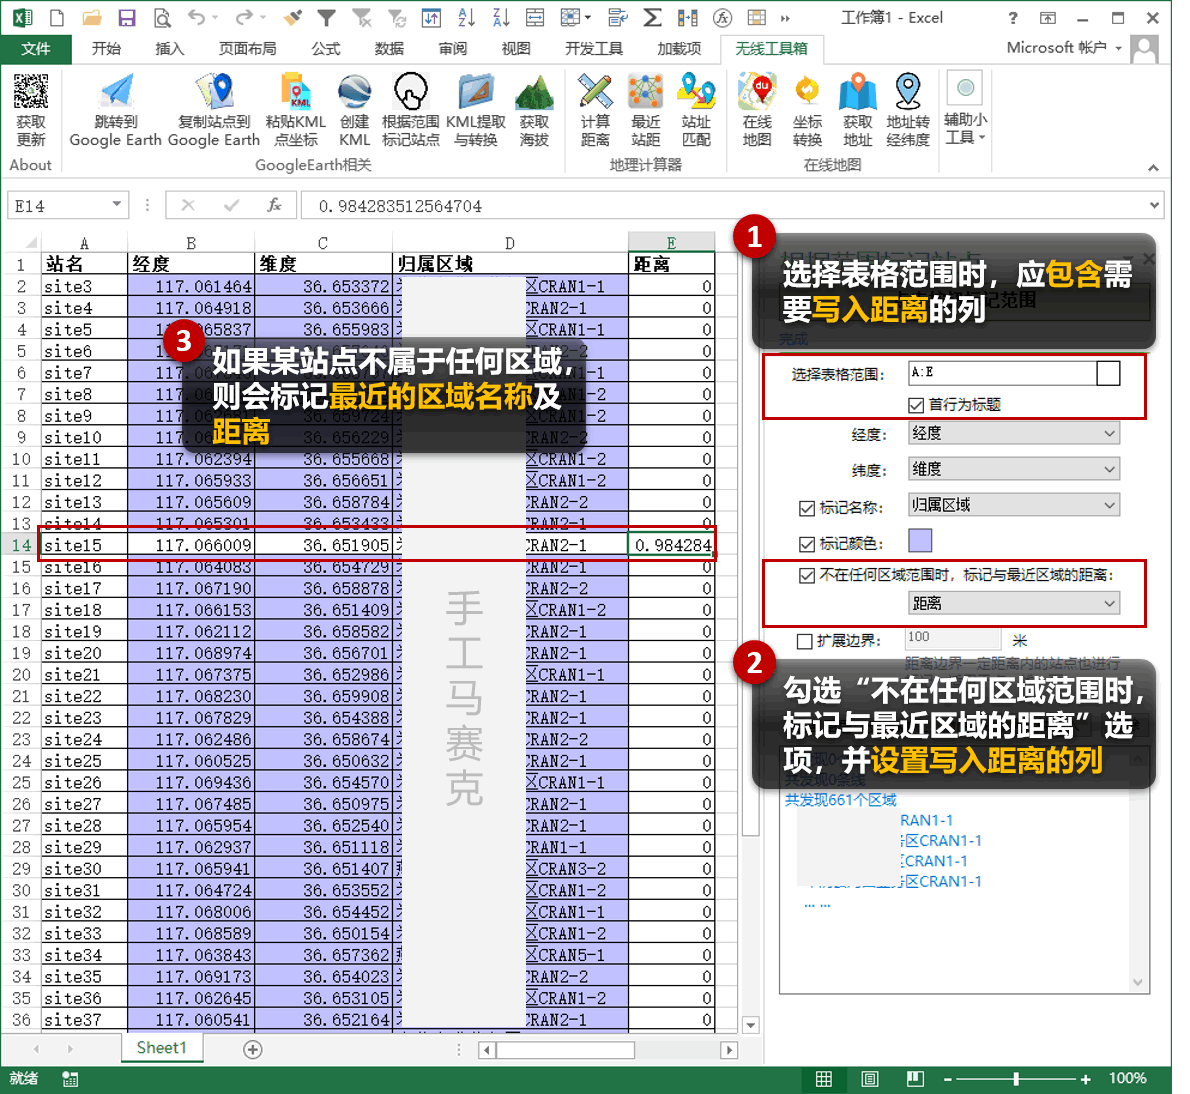The width and height of the screenshot is (1190, 1094).
Task: Switch to the 页面布局 ribbon tab
Action: pos(247,49)
